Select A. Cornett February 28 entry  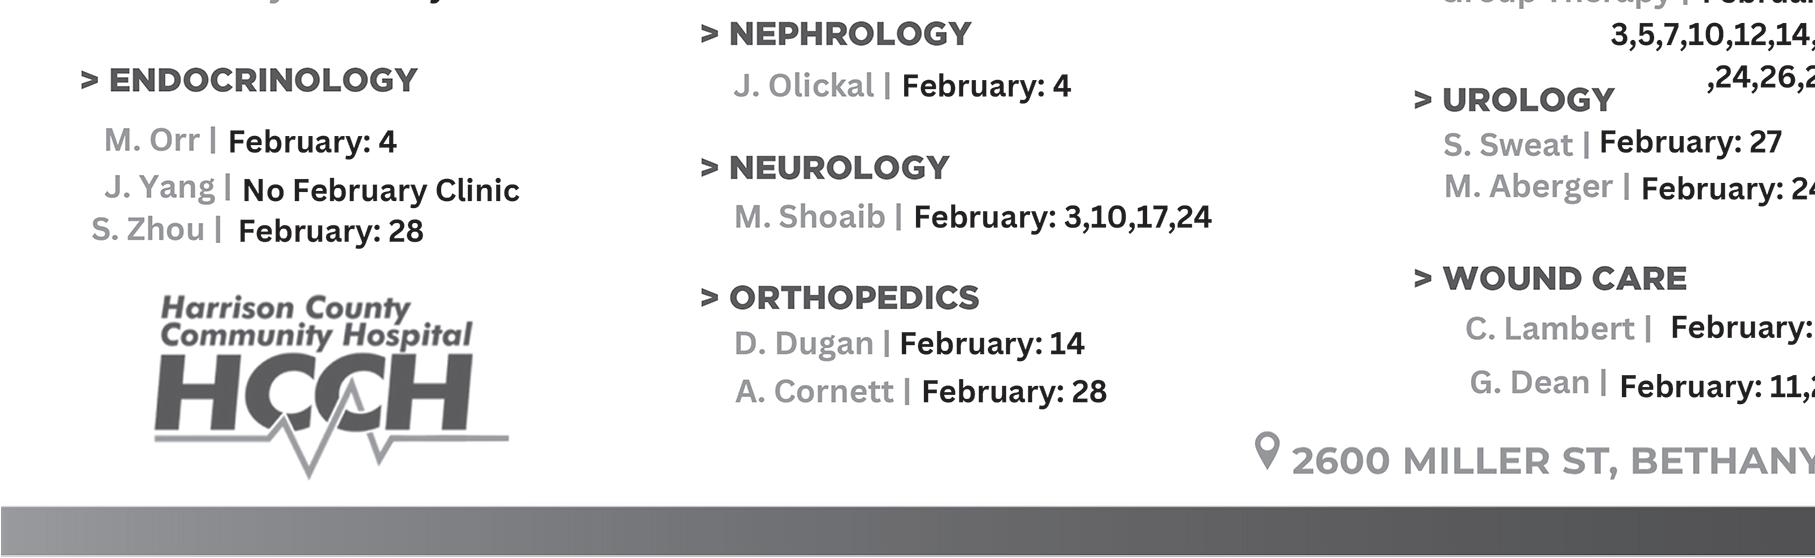[921, 391]
